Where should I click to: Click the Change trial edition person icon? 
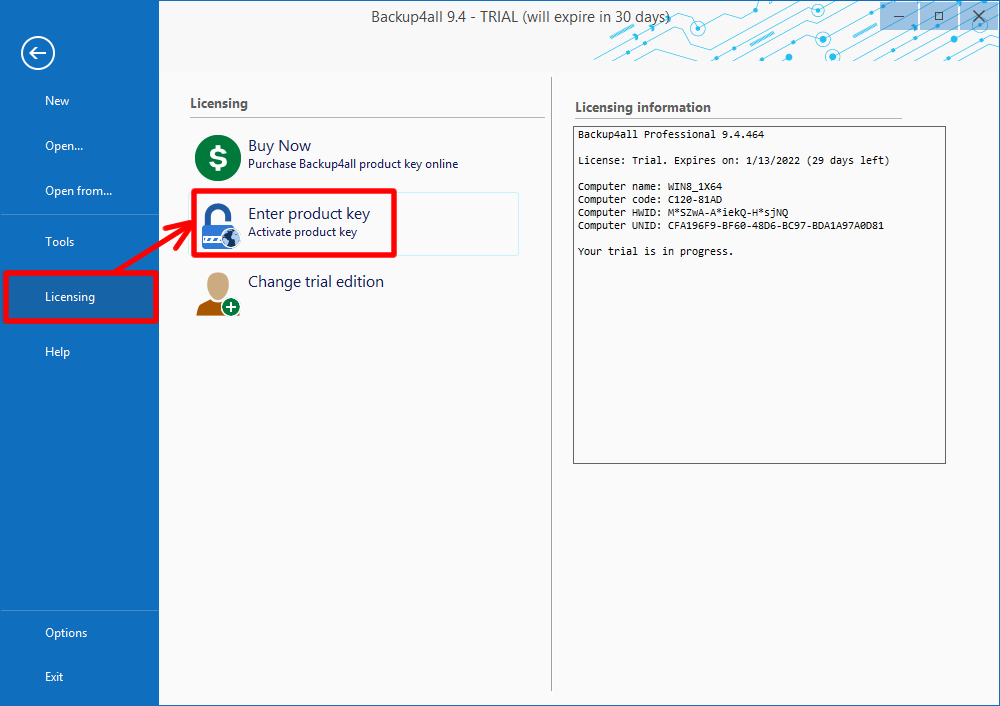[215, 293]
